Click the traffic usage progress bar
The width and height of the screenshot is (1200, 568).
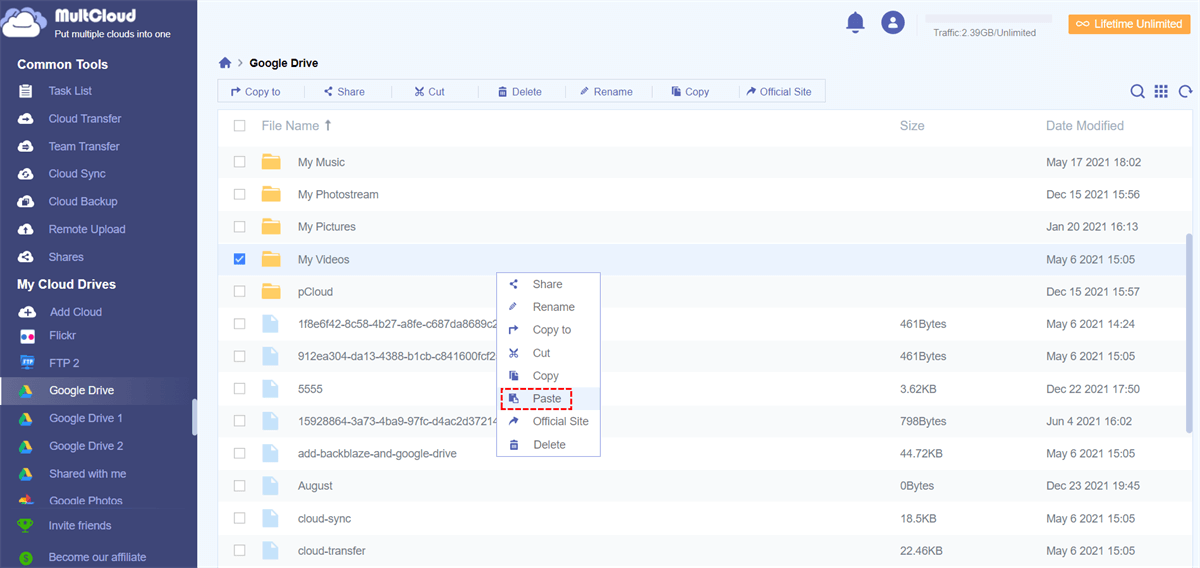[x=988, y=18]
